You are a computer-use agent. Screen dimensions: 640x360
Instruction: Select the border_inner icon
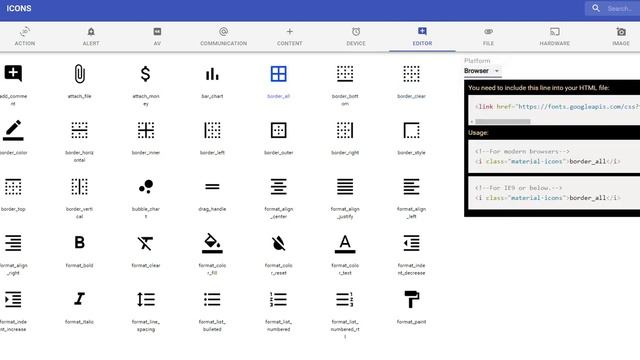146,130
